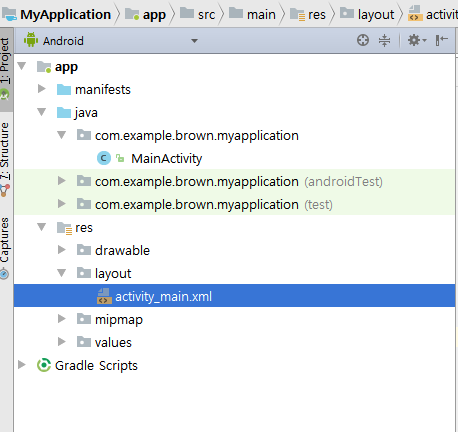Select the mipmap label

pyautogui.click(x=119, y=320)
